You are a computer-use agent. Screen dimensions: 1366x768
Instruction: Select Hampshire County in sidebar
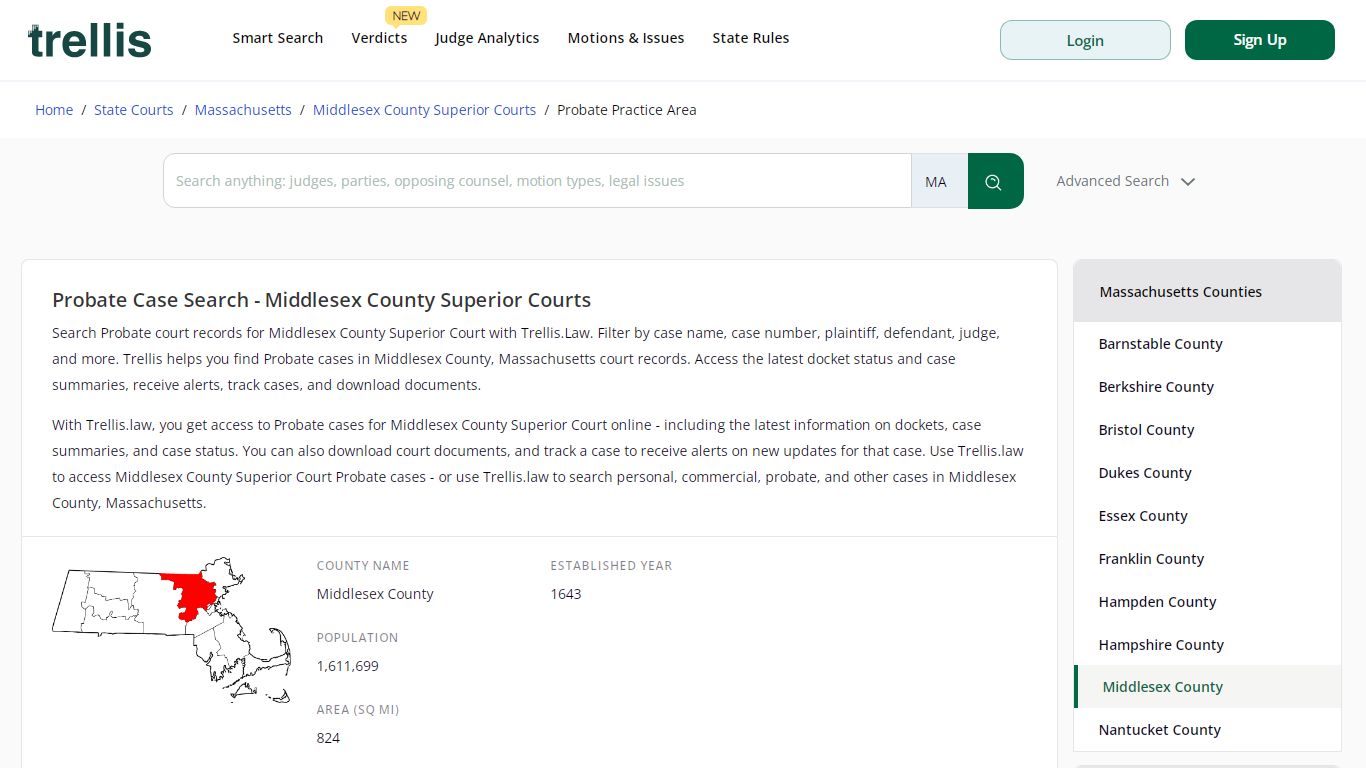click(x=1161, y=645)
